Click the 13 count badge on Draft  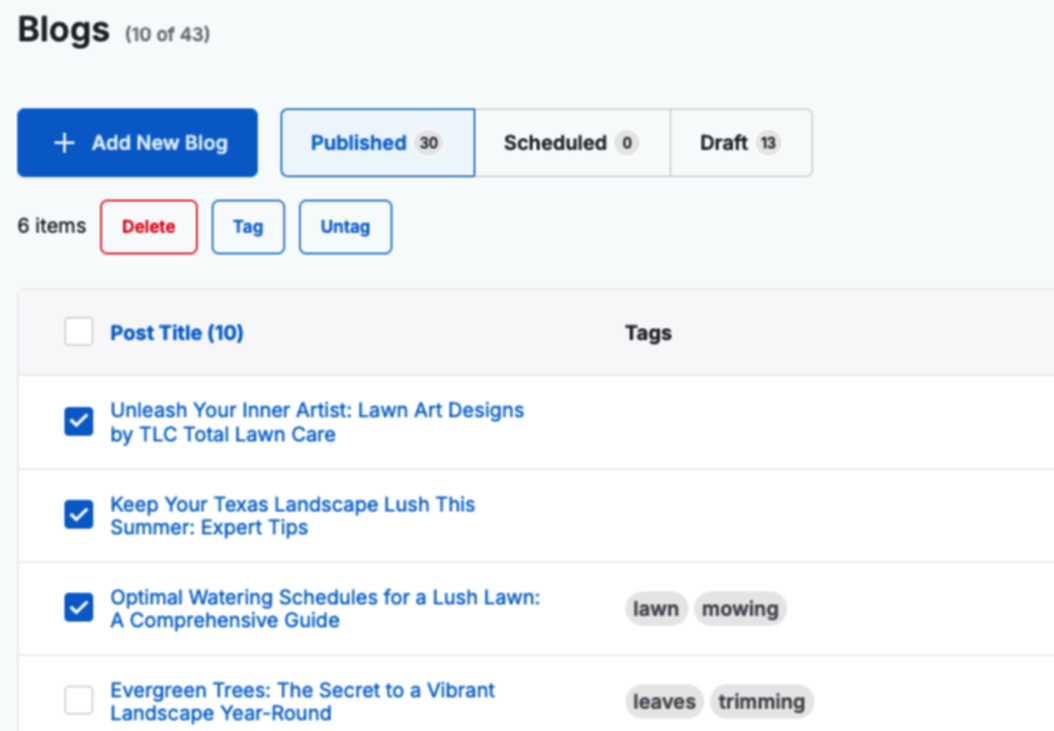(x=768, y=143)
